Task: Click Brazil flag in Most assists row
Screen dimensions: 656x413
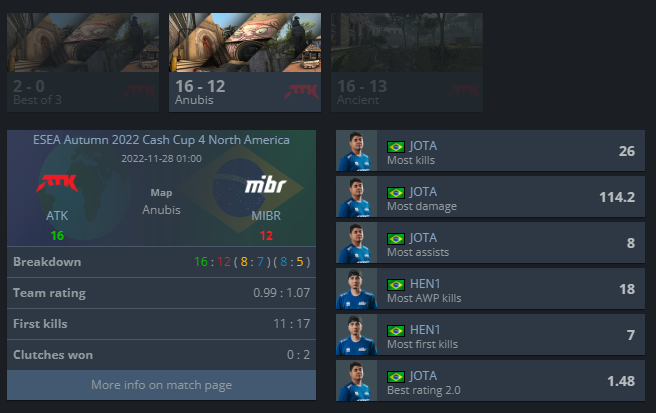Action: (x=396, y=239)
